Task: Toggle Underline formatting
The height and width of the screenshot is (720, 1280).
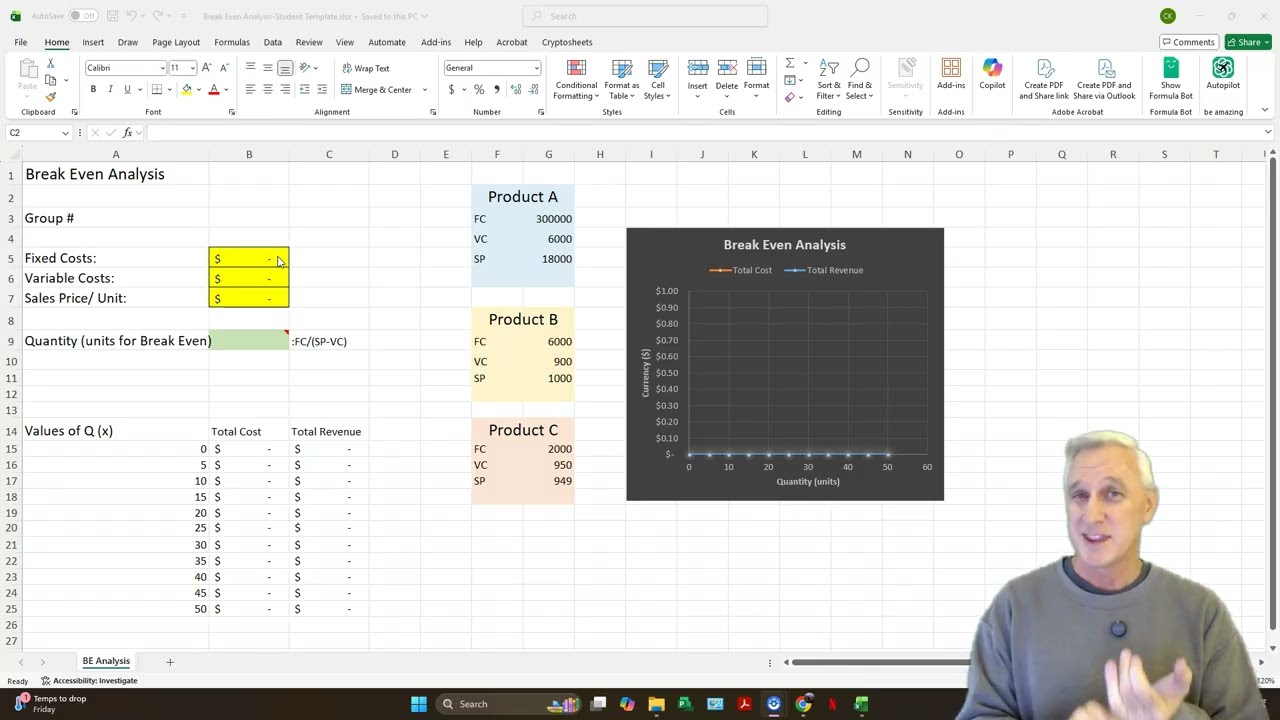Action: (x=127, y=89)
